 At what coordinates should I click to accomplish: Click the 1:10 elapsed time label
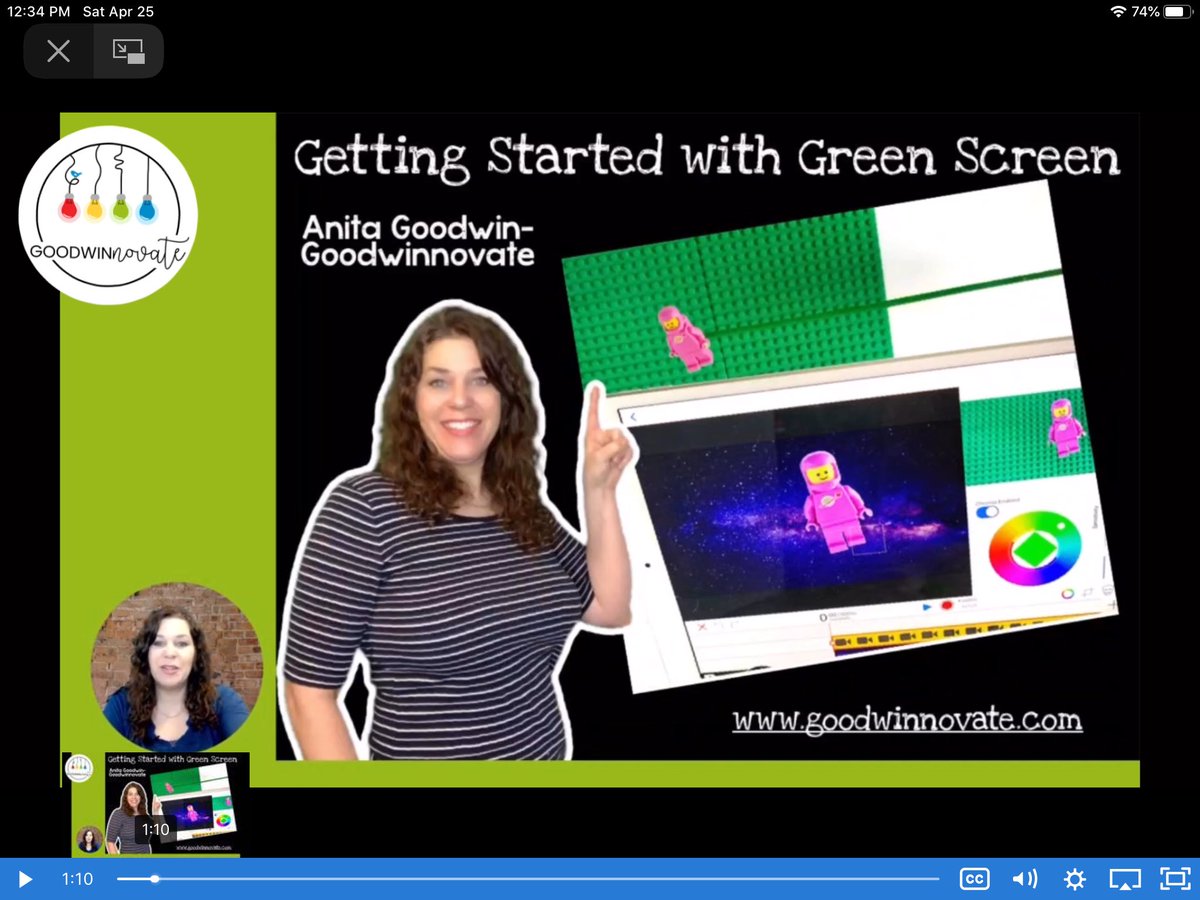click(77, 879)
